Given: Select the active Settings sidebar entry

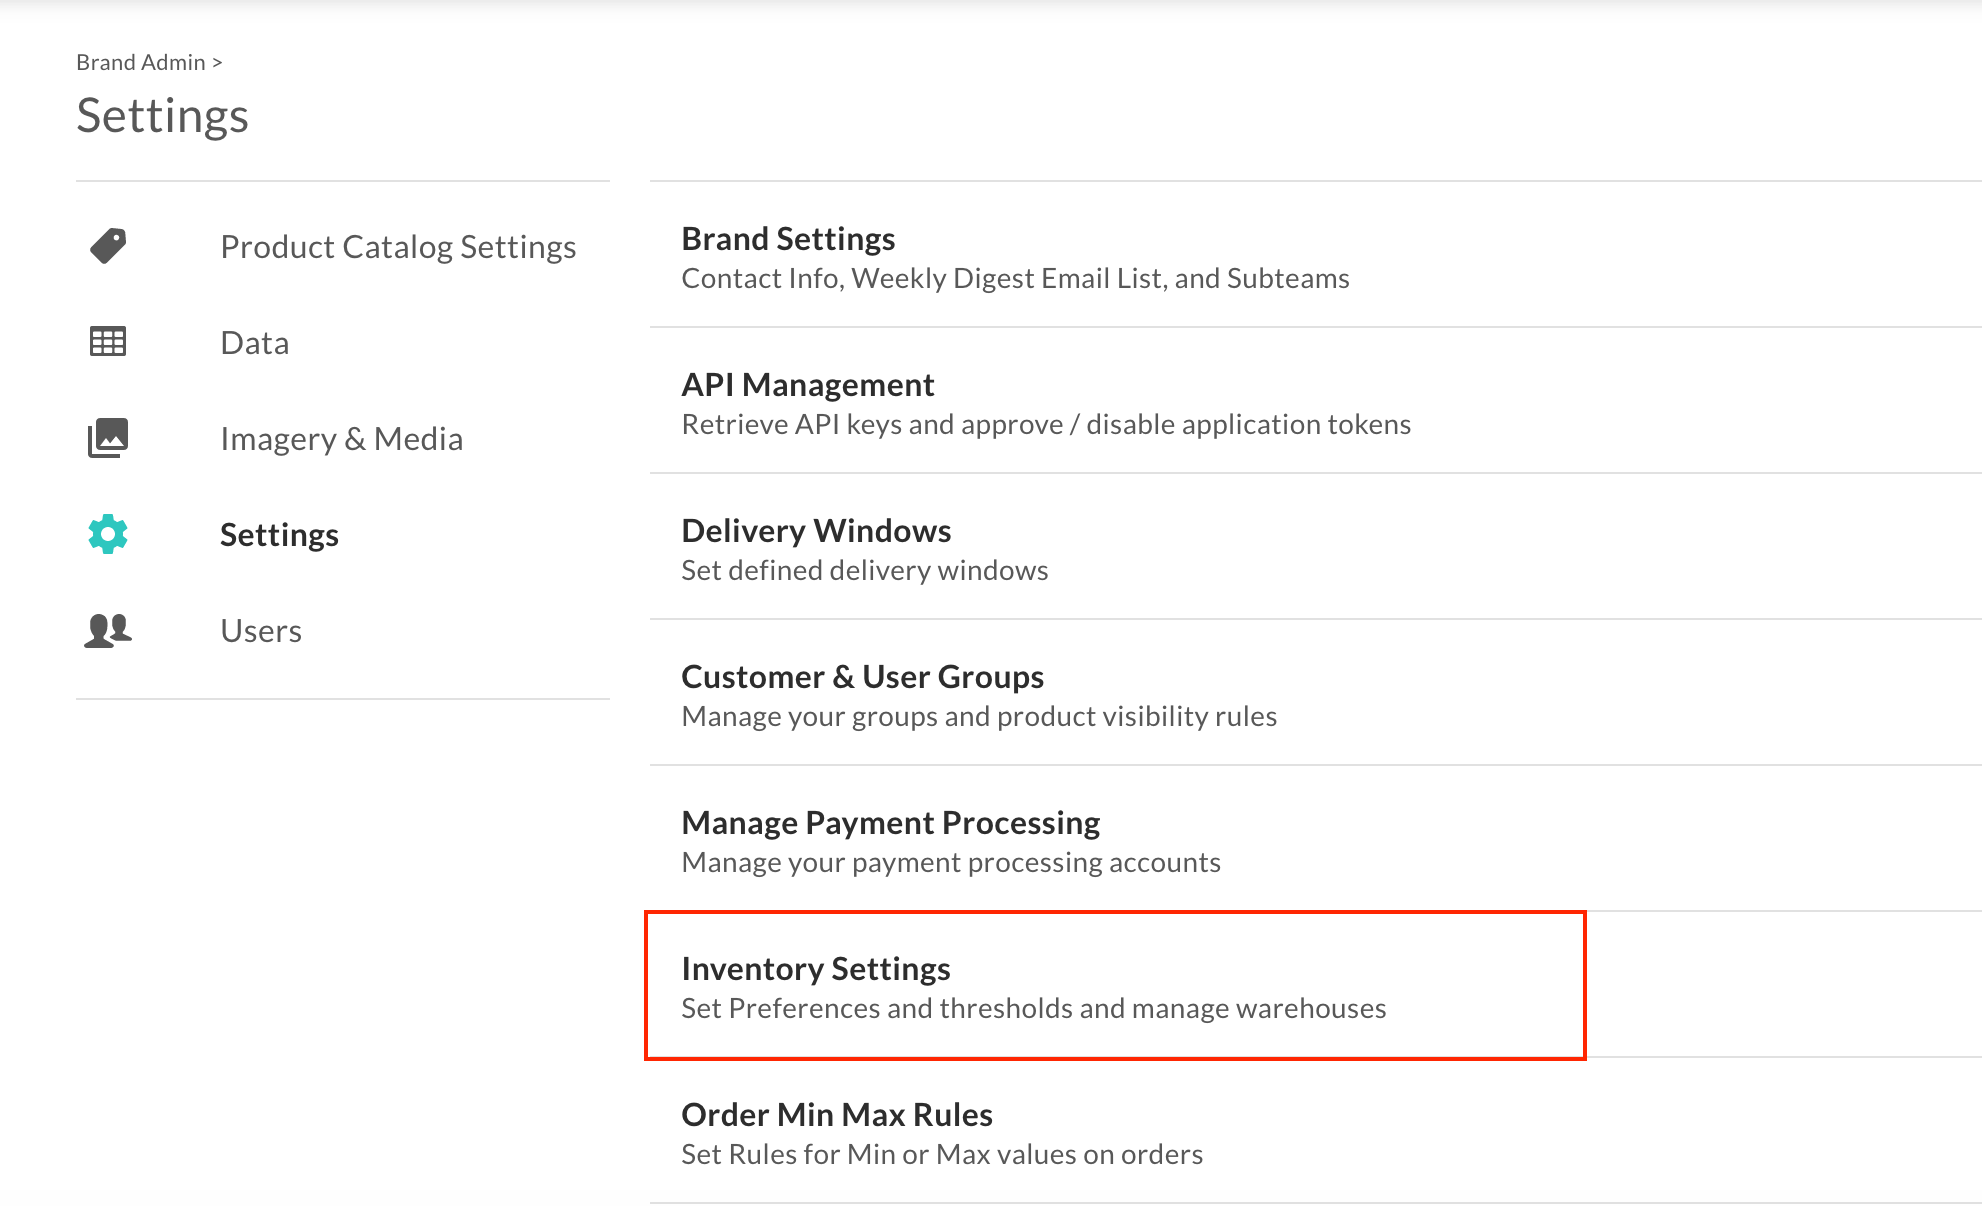Looking at the screenshot, I should pos(279,534).
